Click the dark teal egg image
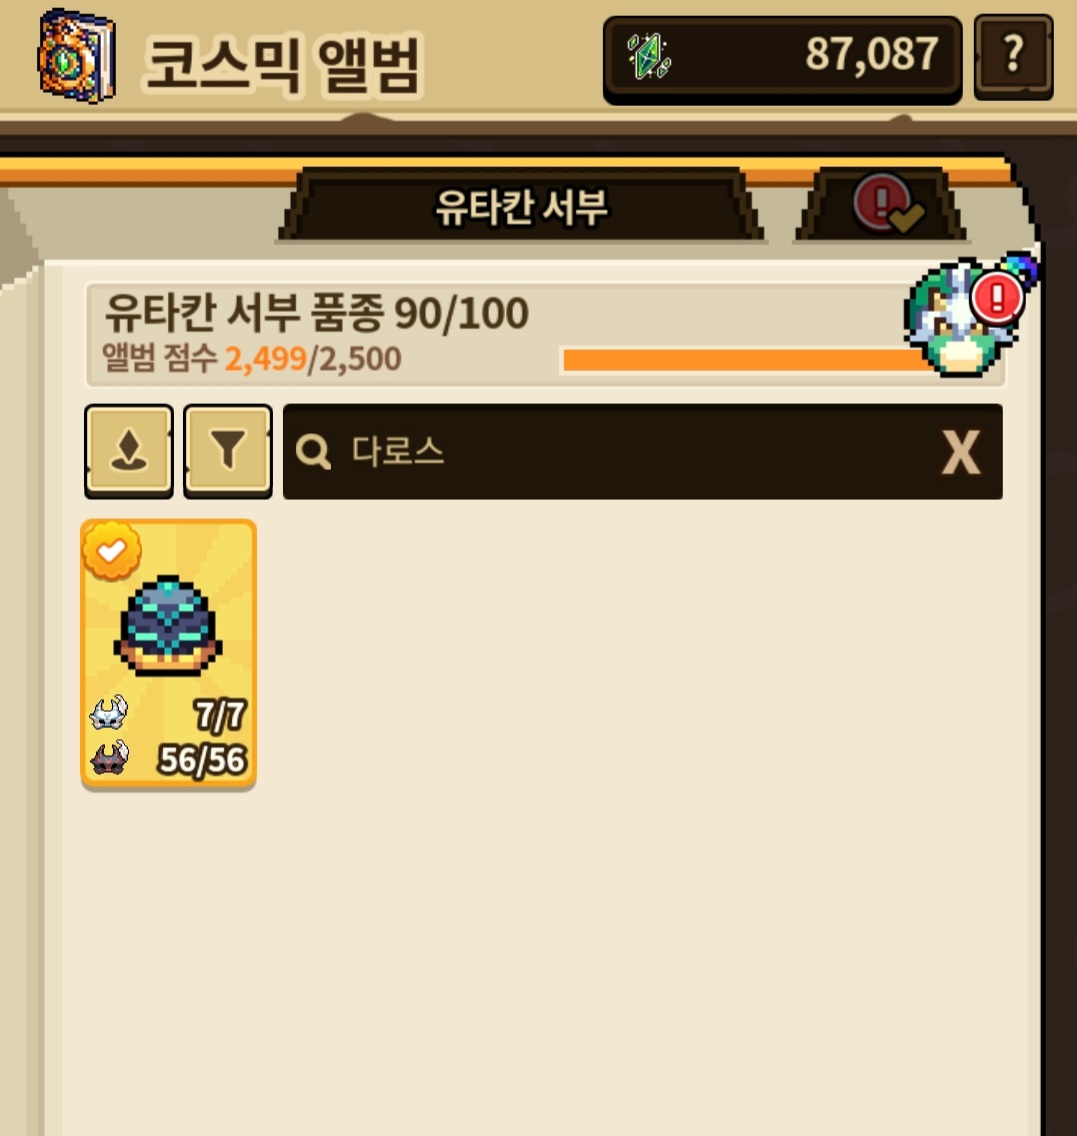1077x1136 pixels. pyautogui.click(x=168, y=626)
